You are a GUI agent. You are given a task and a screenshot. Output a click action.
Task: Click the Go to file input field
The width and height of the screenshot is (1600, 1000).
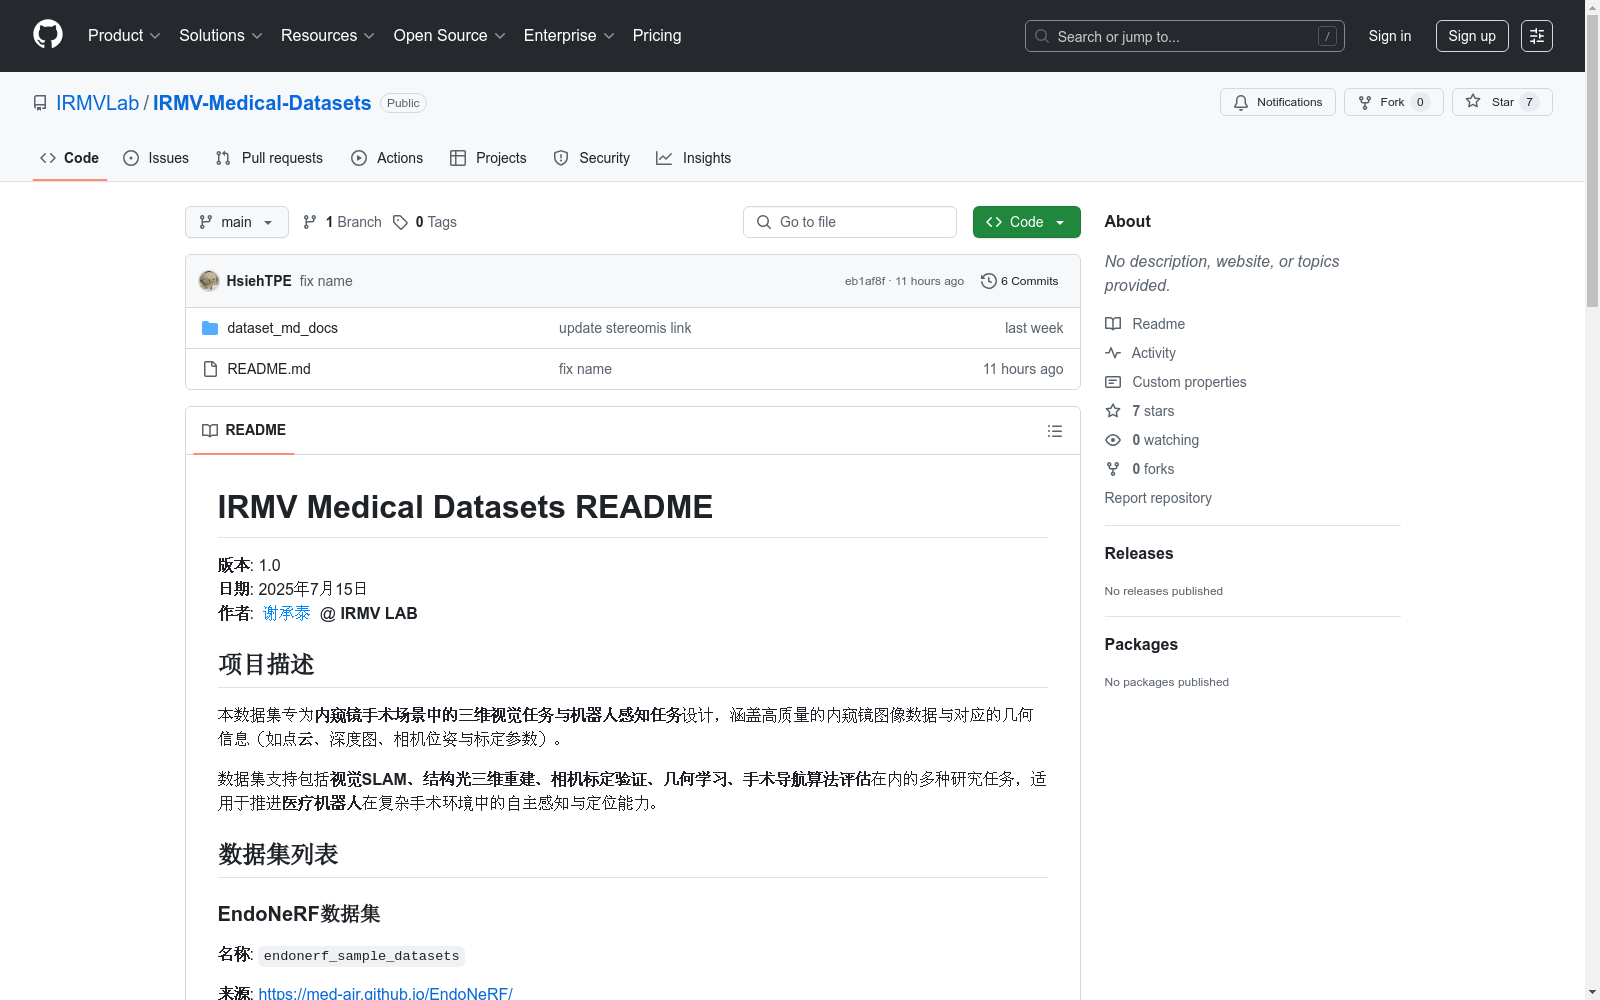click(850, 222)
